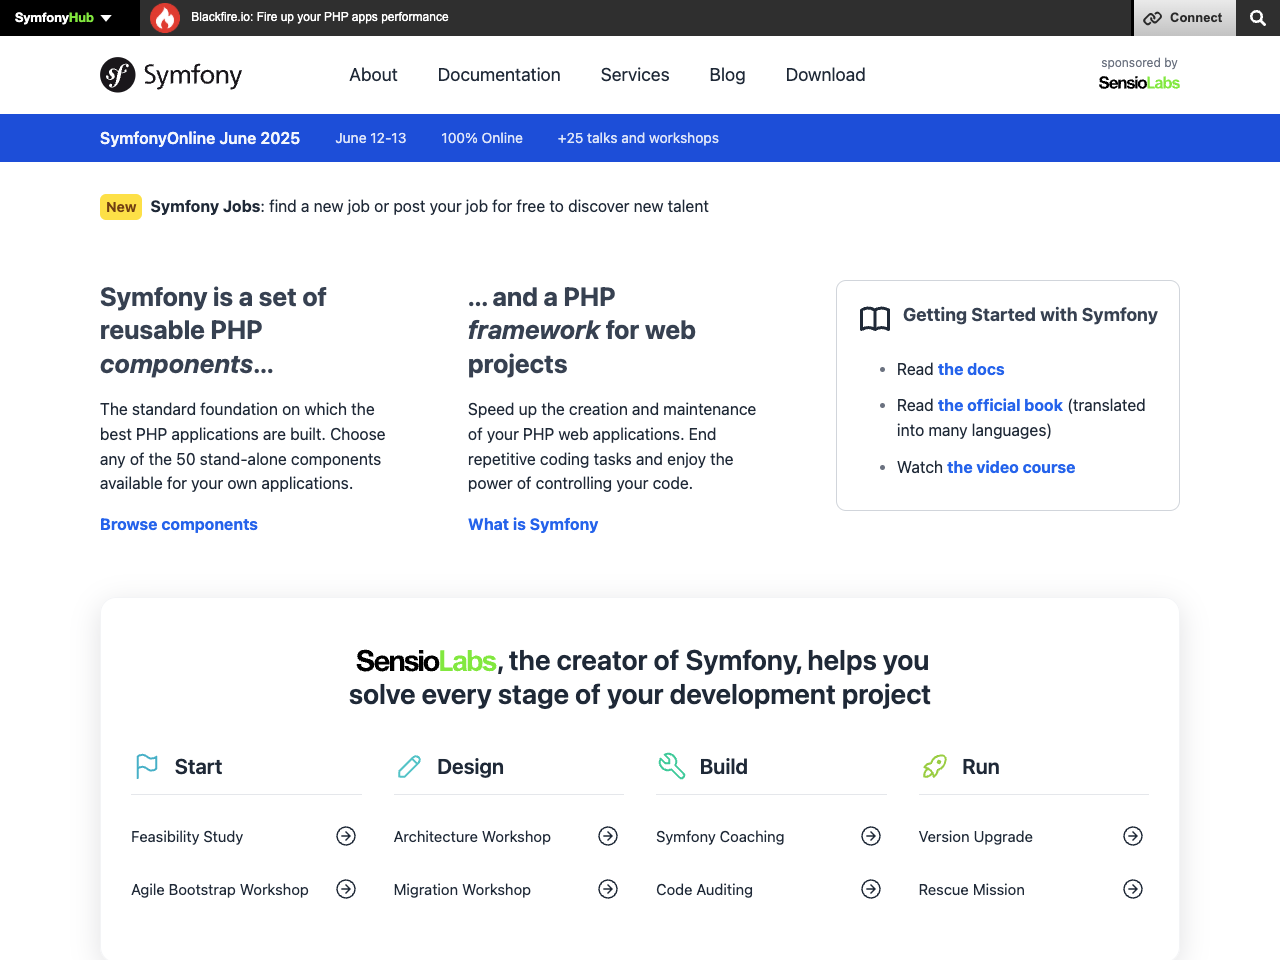This screenshot has width=1280, height=960.
Task: Click 'Getting Started with Symfony' heading
Action: pos(1030,315)
